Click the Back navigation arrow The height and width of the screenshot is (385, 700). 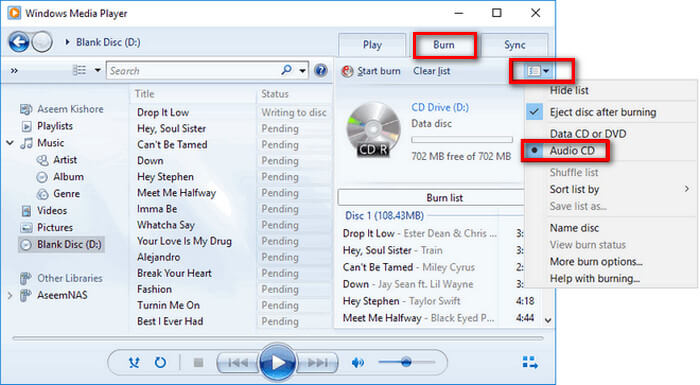pyautogui.click(x=19, y=42)
